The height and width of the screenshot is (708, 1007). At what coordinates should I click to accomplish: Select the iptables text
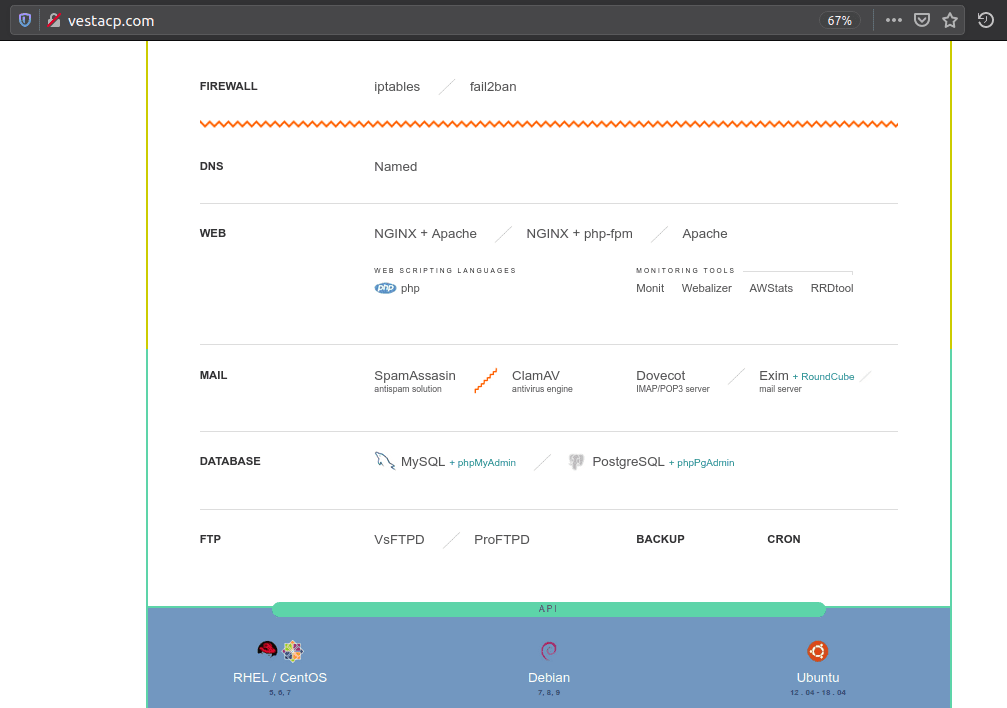(397, 87)
